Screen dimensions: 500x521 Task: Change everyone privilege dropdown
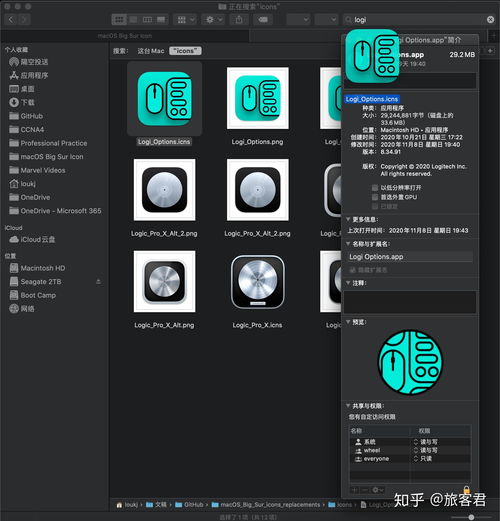[423, 459]
